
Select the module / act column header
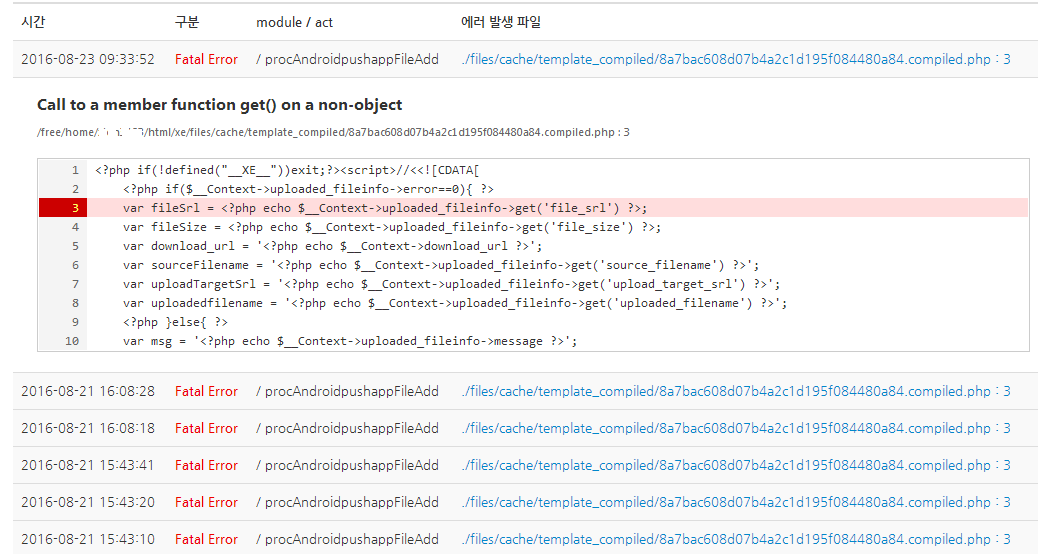coord(294,22)
